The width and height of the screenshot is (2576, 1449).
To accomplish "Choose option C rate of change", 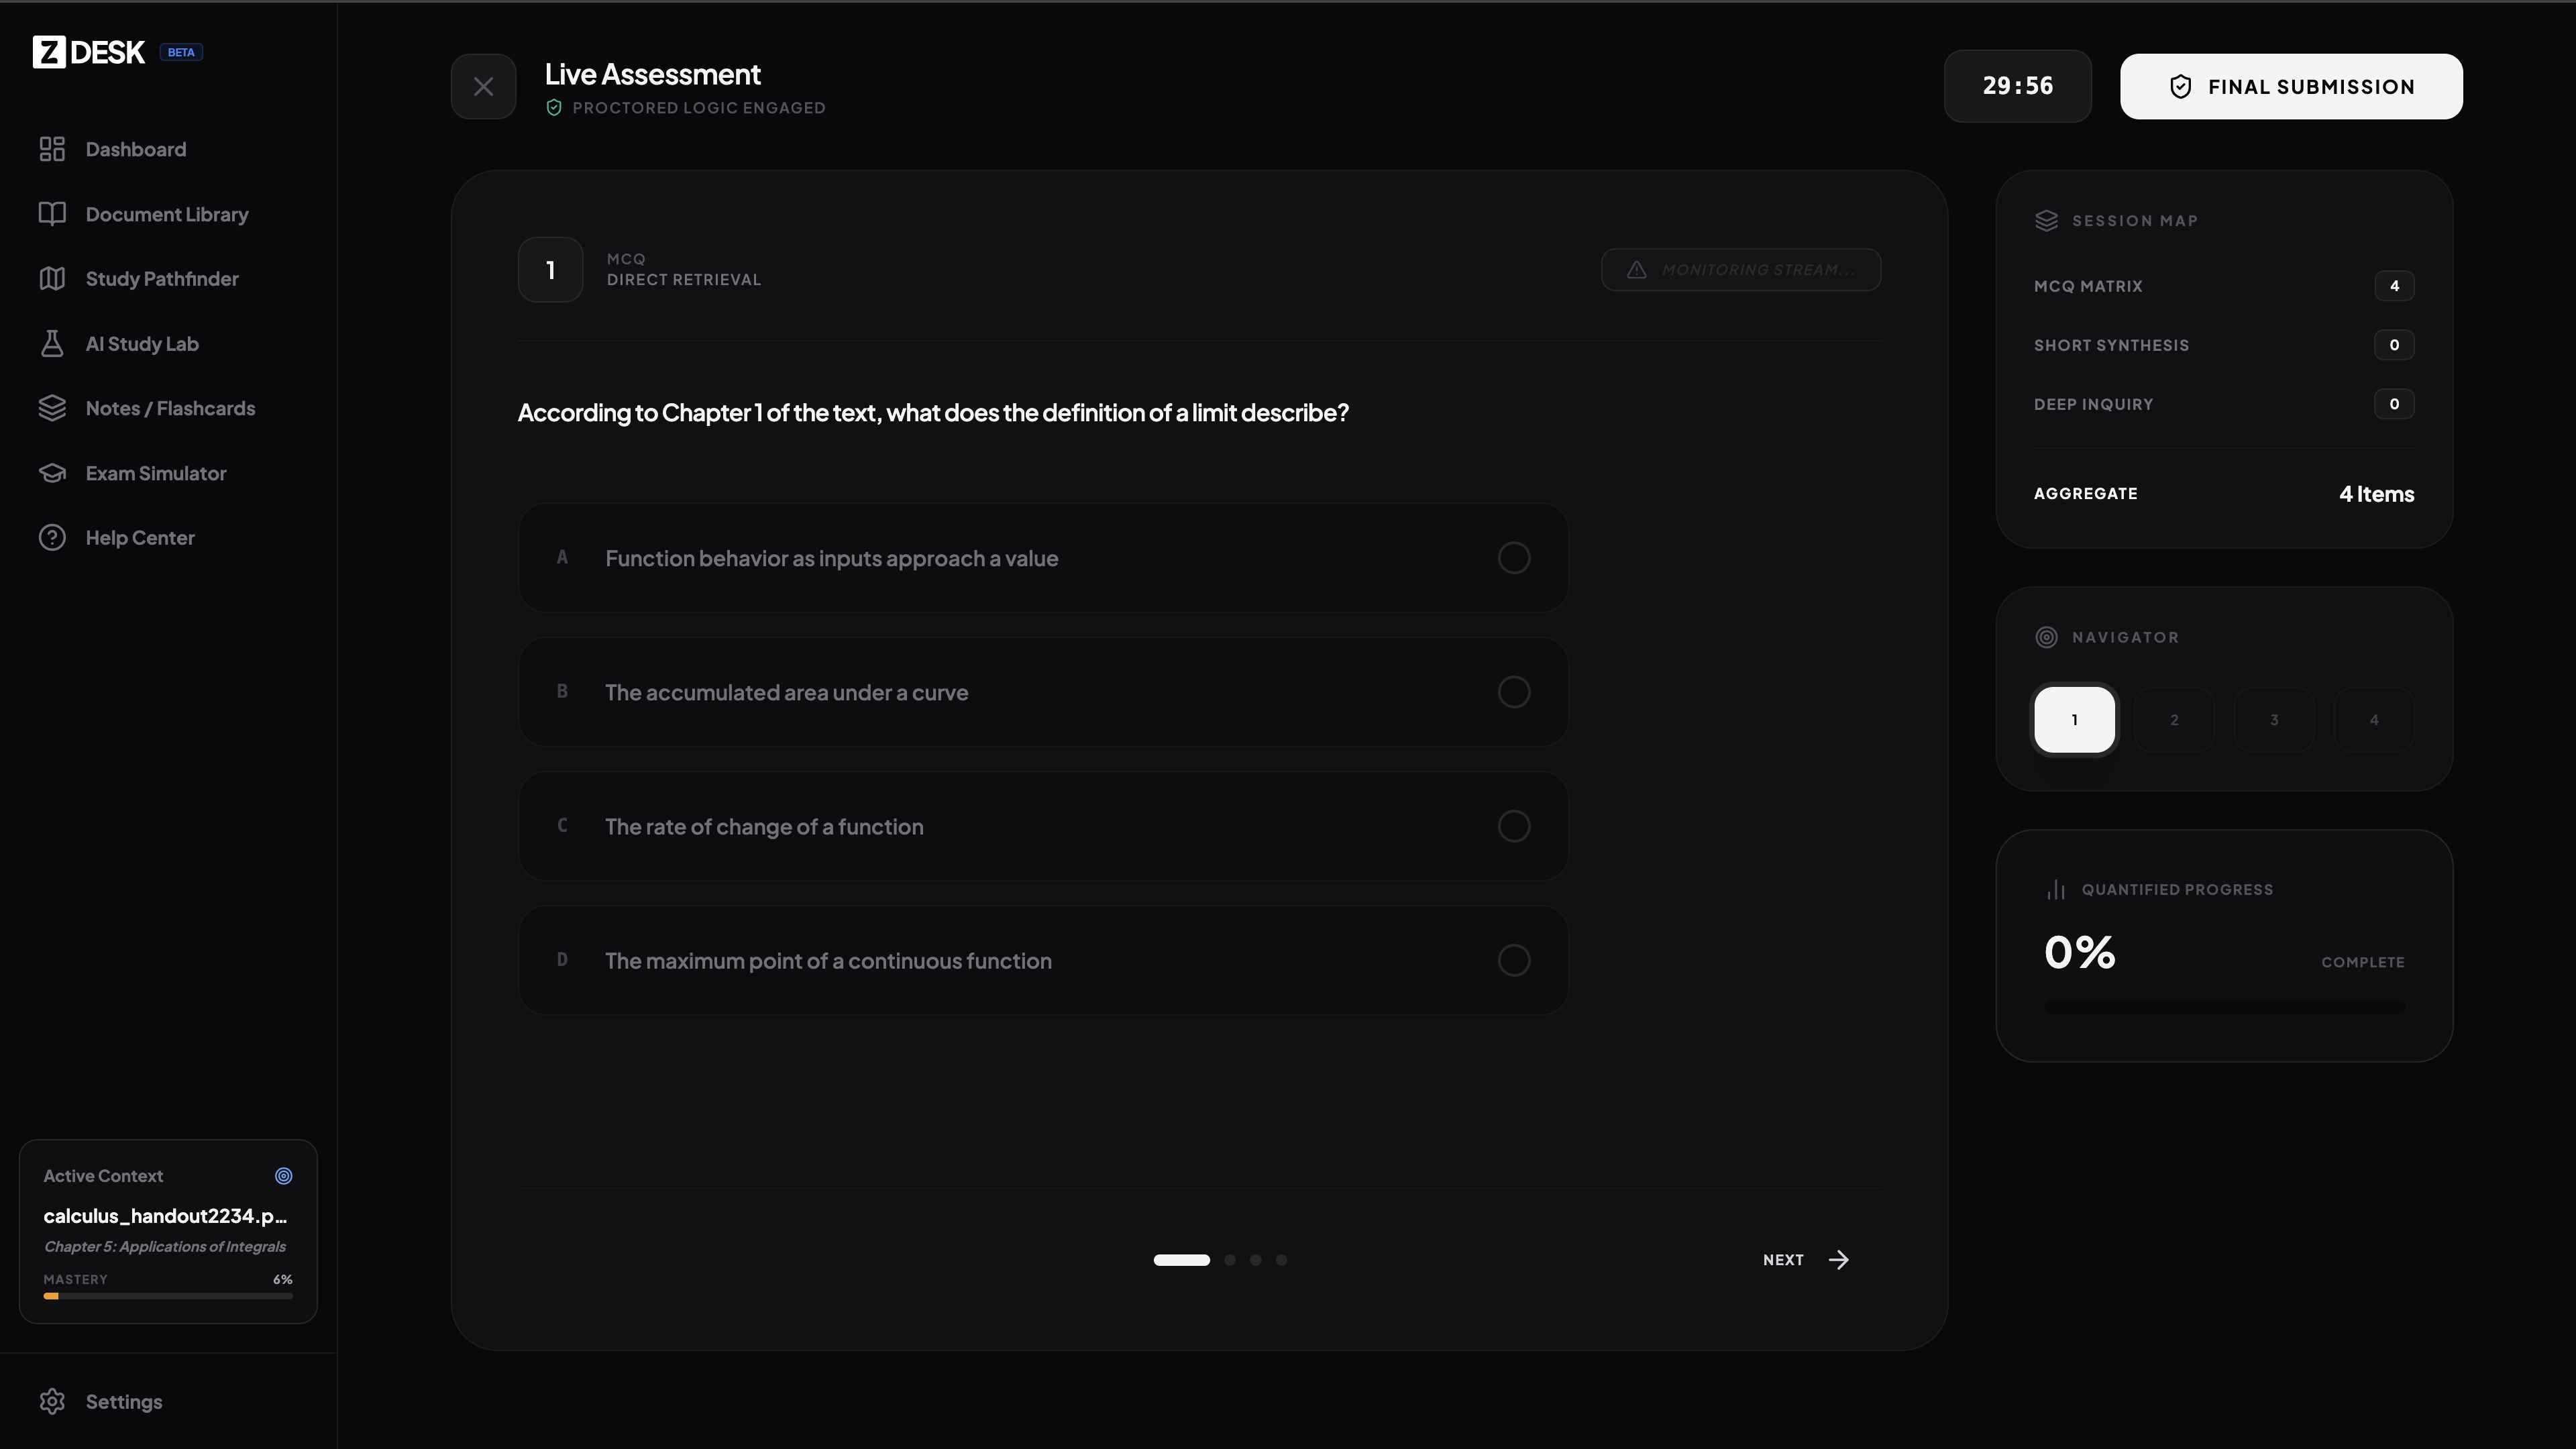I will [1513, 826].
